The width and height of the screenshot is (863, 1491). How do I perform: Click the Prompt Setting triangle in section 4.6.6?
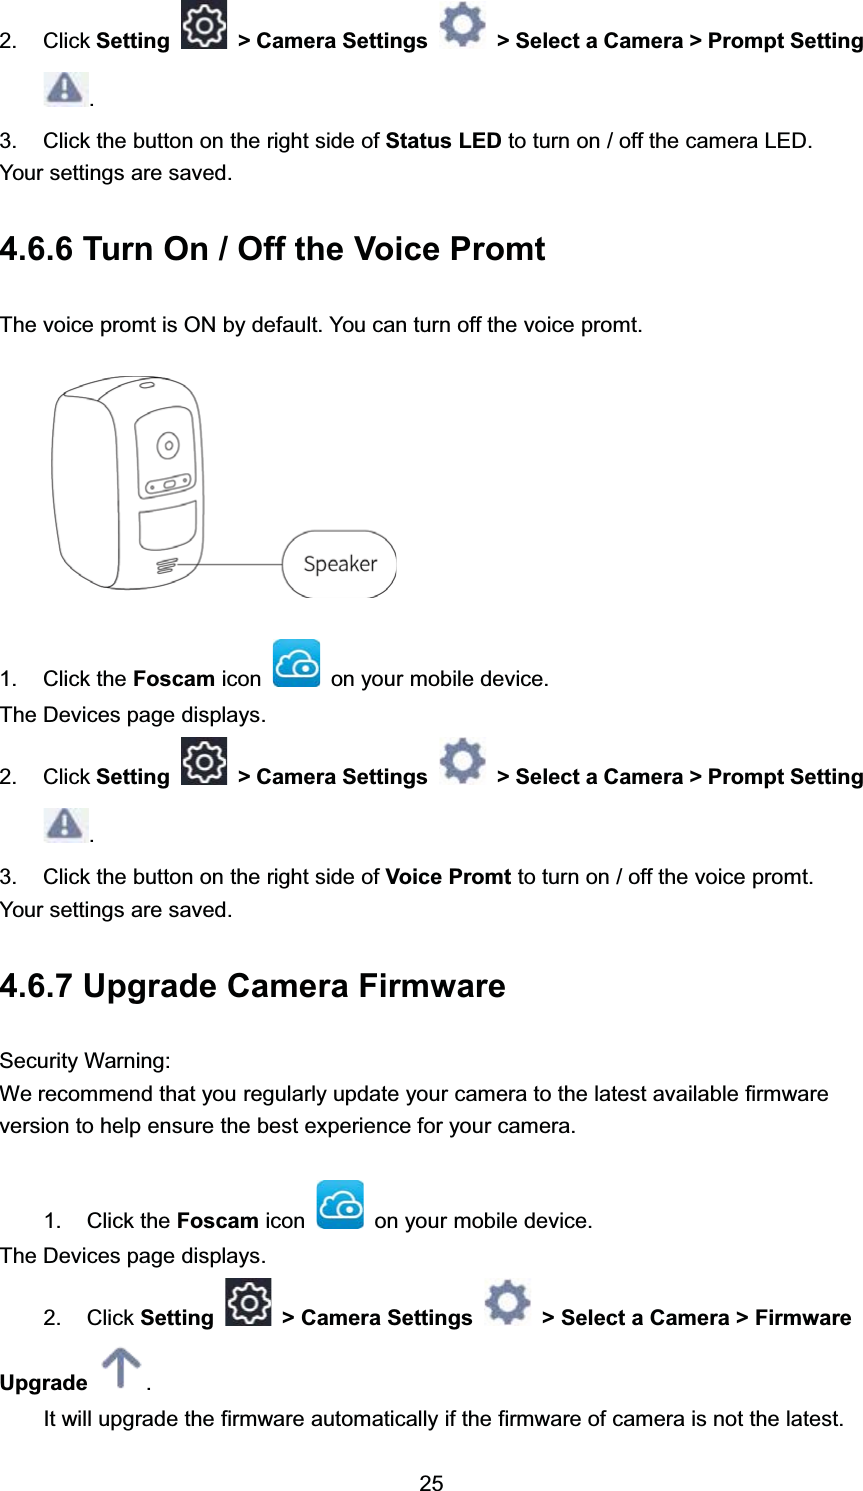[x=65, y=825]
